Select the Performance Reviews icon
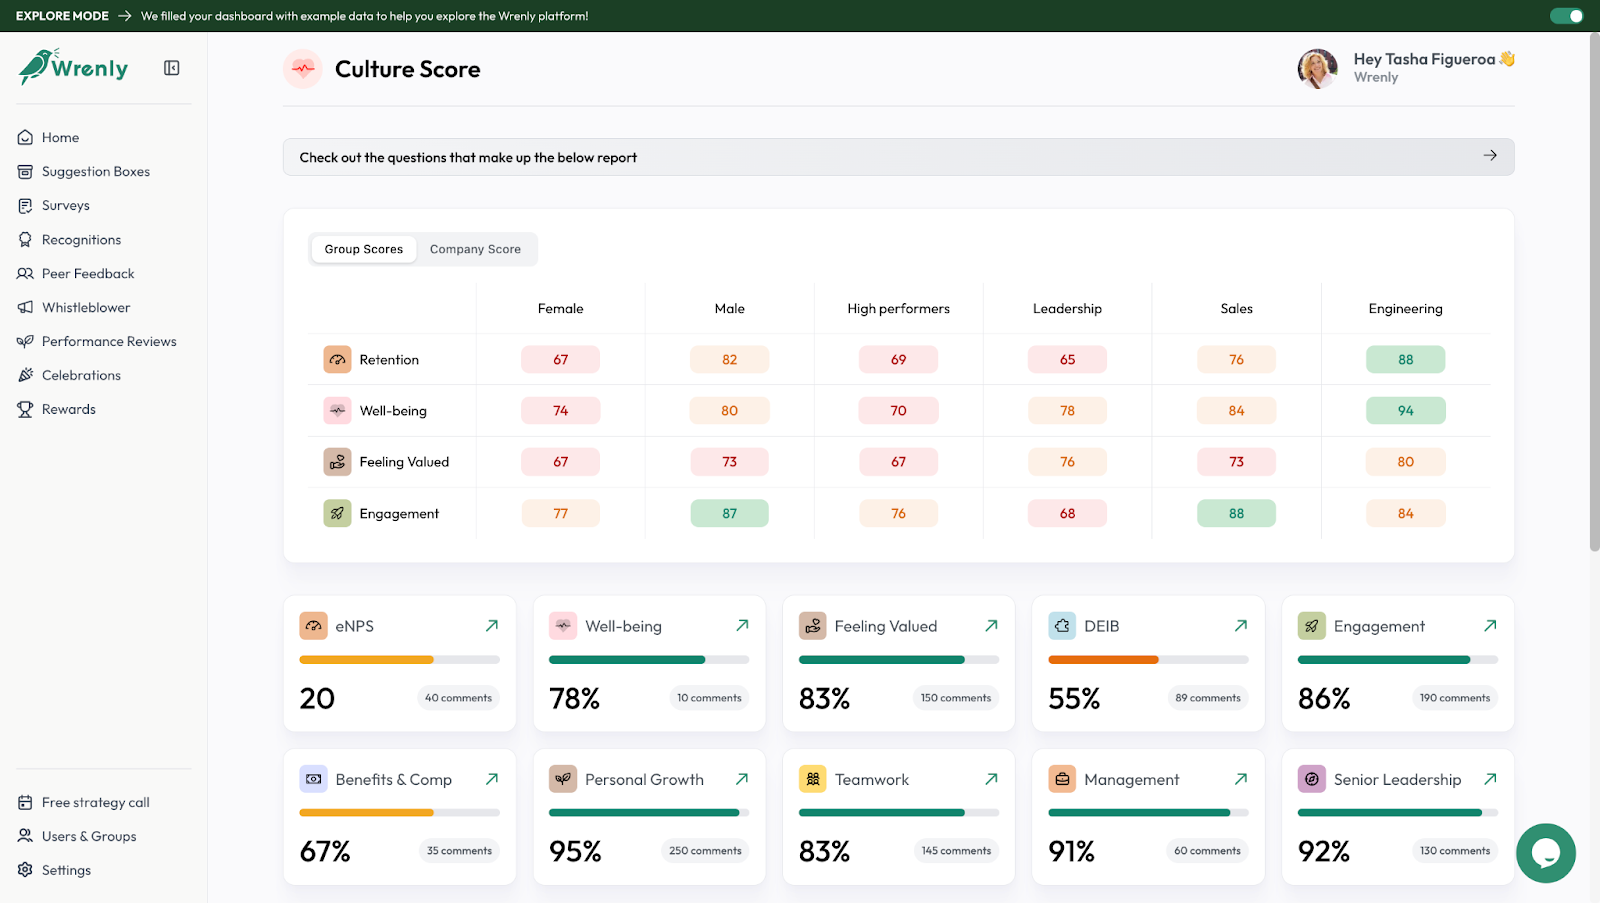1600x903 pixels. (x=24, y=341)
